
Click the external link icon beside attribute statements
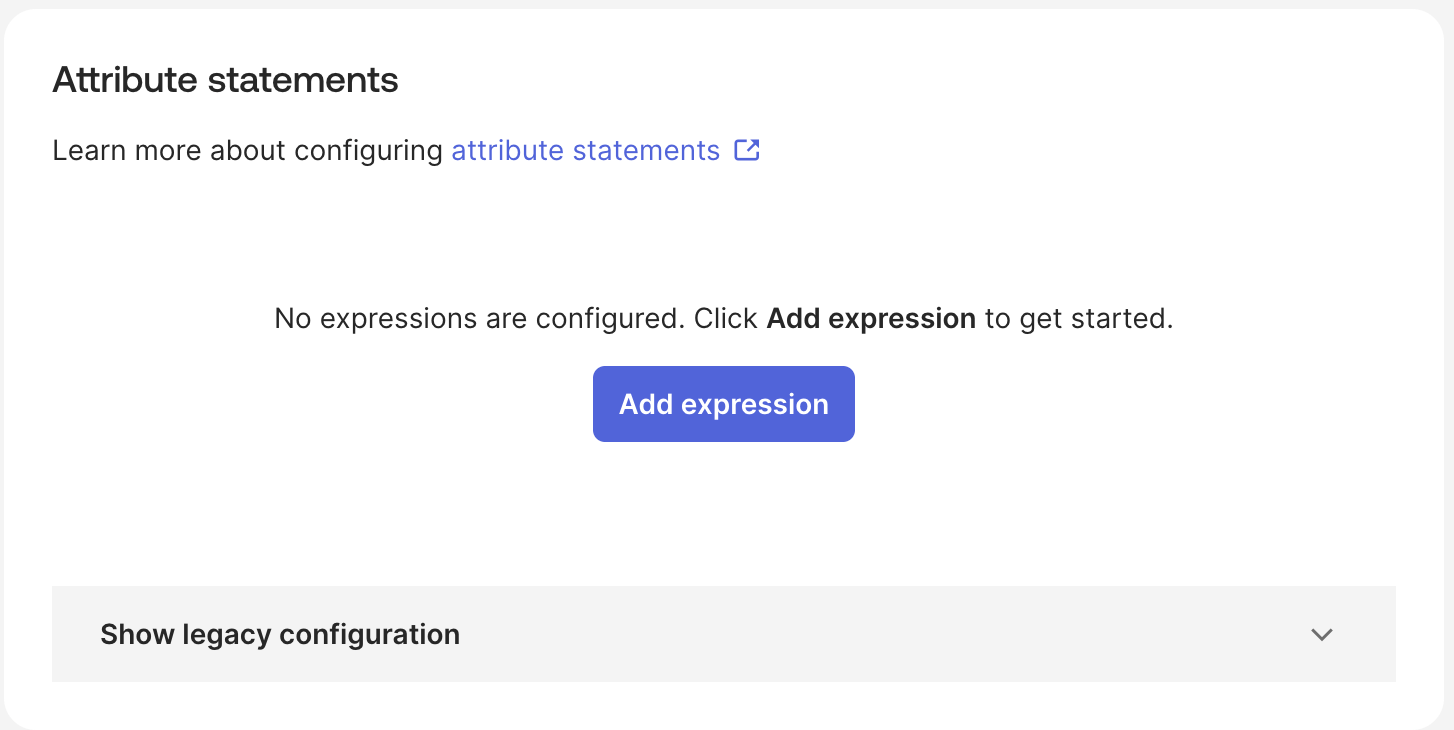pyautogui.click(x=747, y=150)
